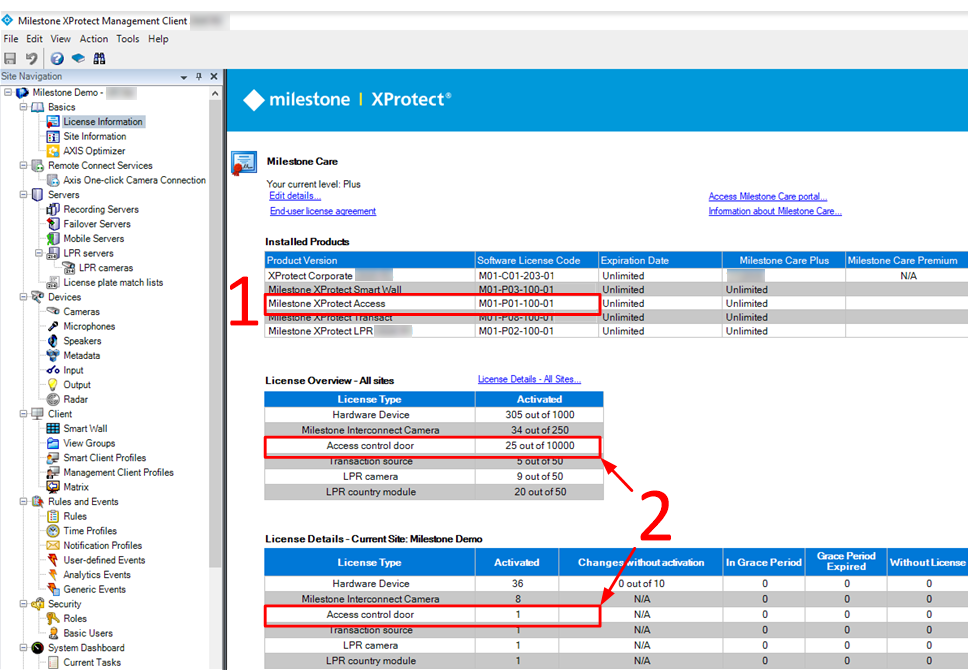Collapse the Basics tree node
Image resolution: width=968 pixels, height=670 pixels.
[23, 107]
